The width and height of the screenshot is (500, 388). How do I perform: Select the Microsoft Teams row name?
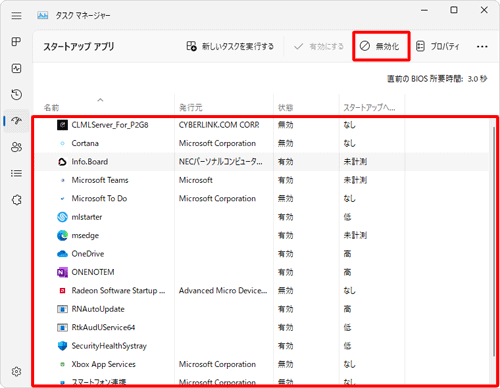coord(100,180)
